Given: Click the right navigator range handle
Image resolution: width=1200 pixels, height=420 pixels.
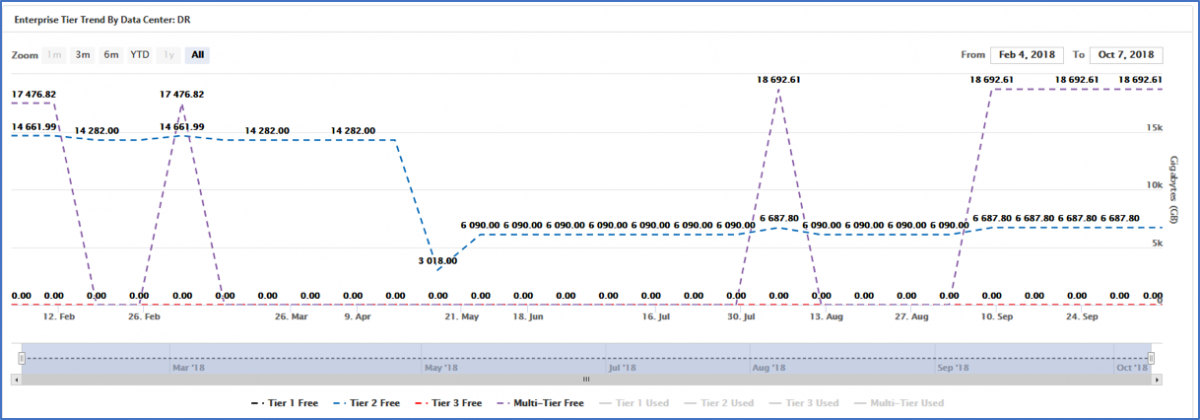Looking at the screenshot, I should pos(1151,357).
